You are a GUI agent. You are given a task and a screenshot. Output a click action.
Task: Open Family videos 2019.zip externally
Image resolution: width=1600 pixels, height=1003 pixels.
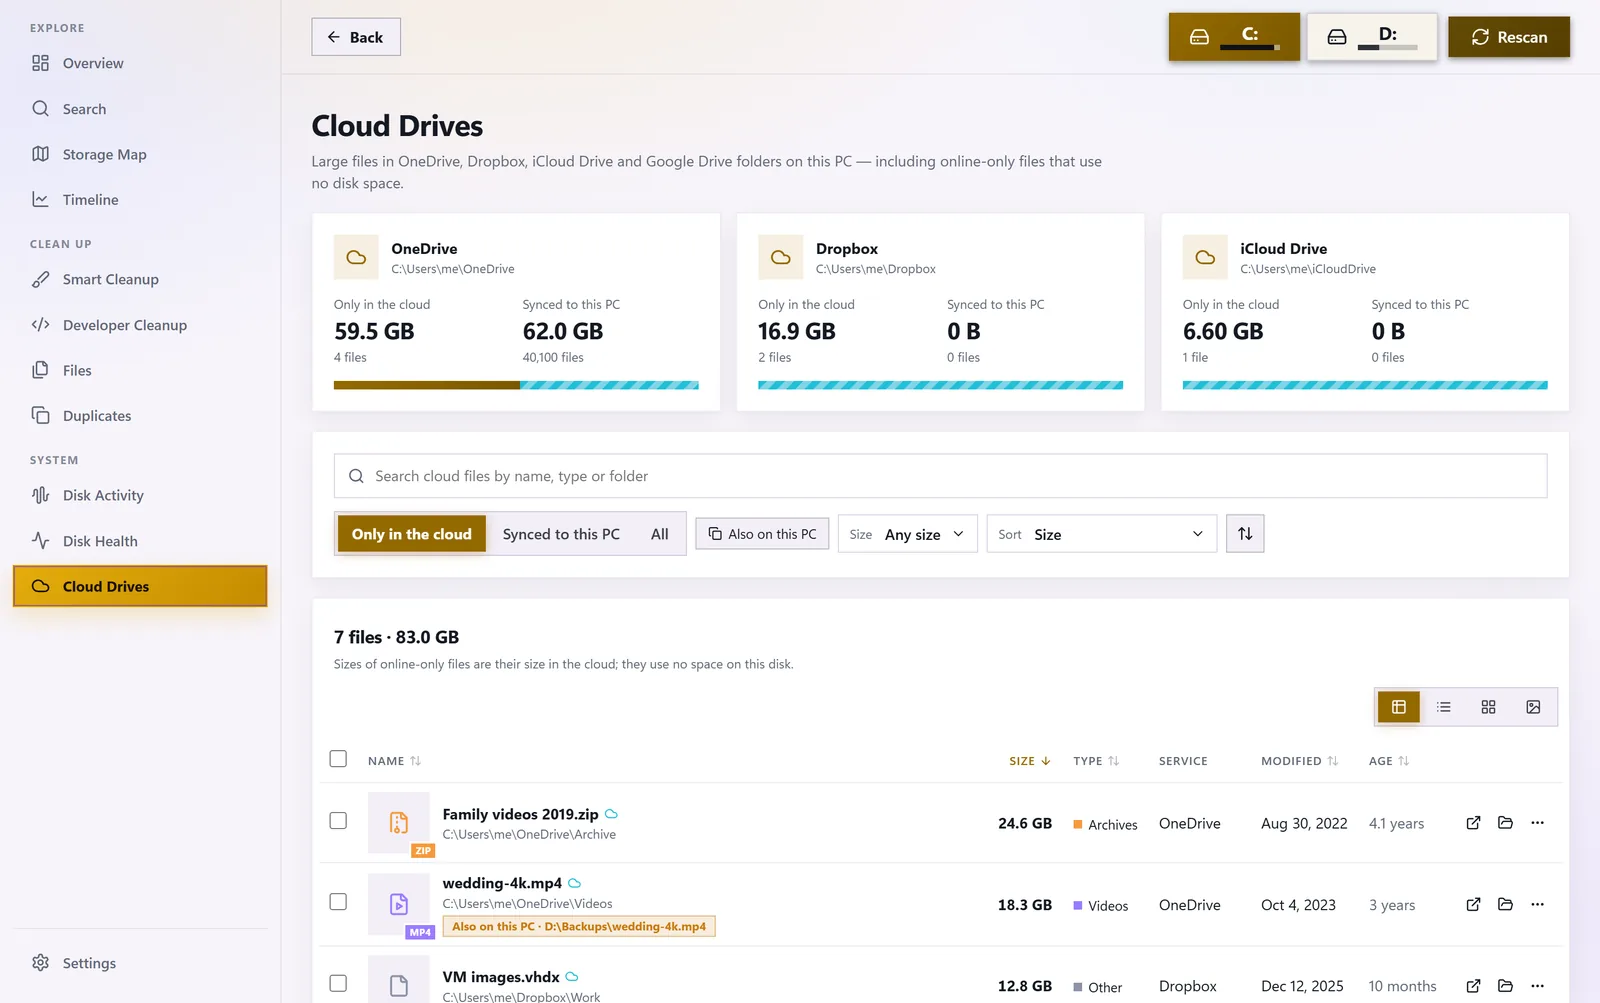[x=1473, y=823]
